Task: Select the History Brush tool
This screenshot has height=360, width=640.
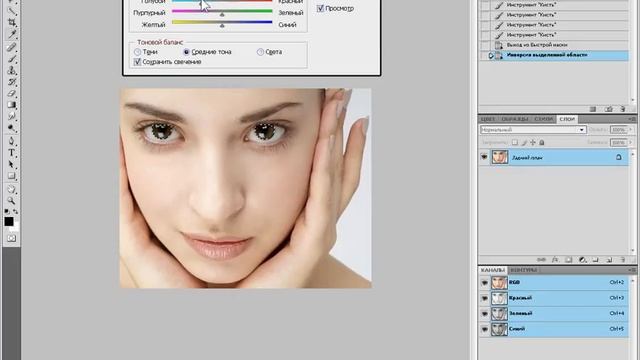Action: pos(11,82)
